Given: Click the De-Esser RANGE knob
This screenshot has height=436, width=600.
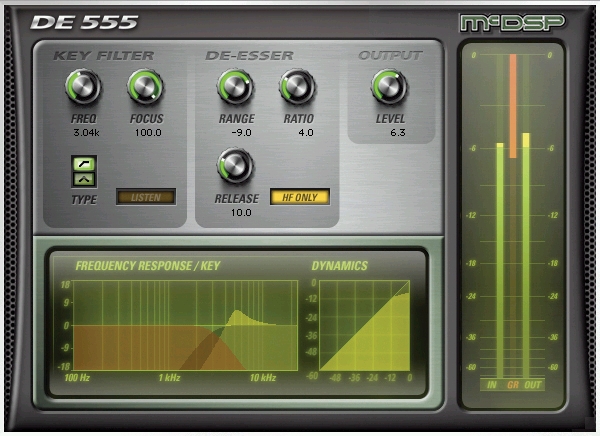Looking at the screenshot, I should point(235,87).
